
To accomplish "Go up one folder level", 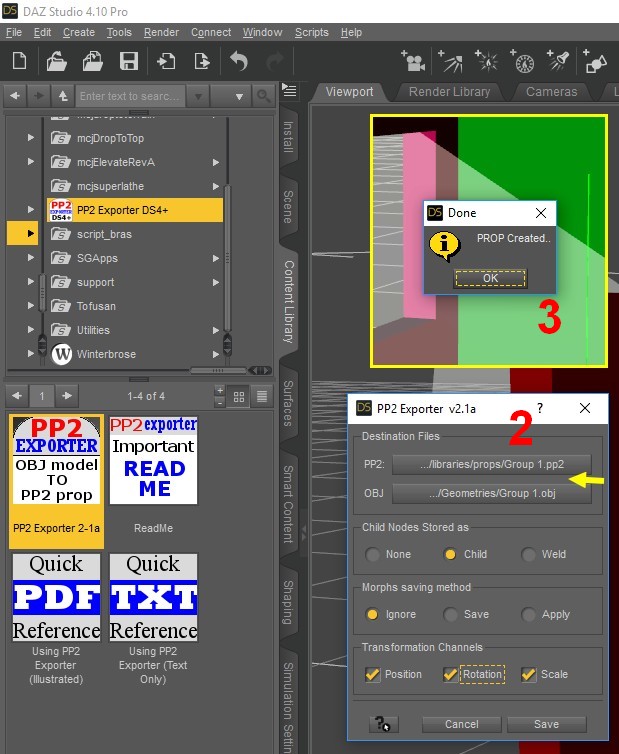I will [x=63, y=96].
